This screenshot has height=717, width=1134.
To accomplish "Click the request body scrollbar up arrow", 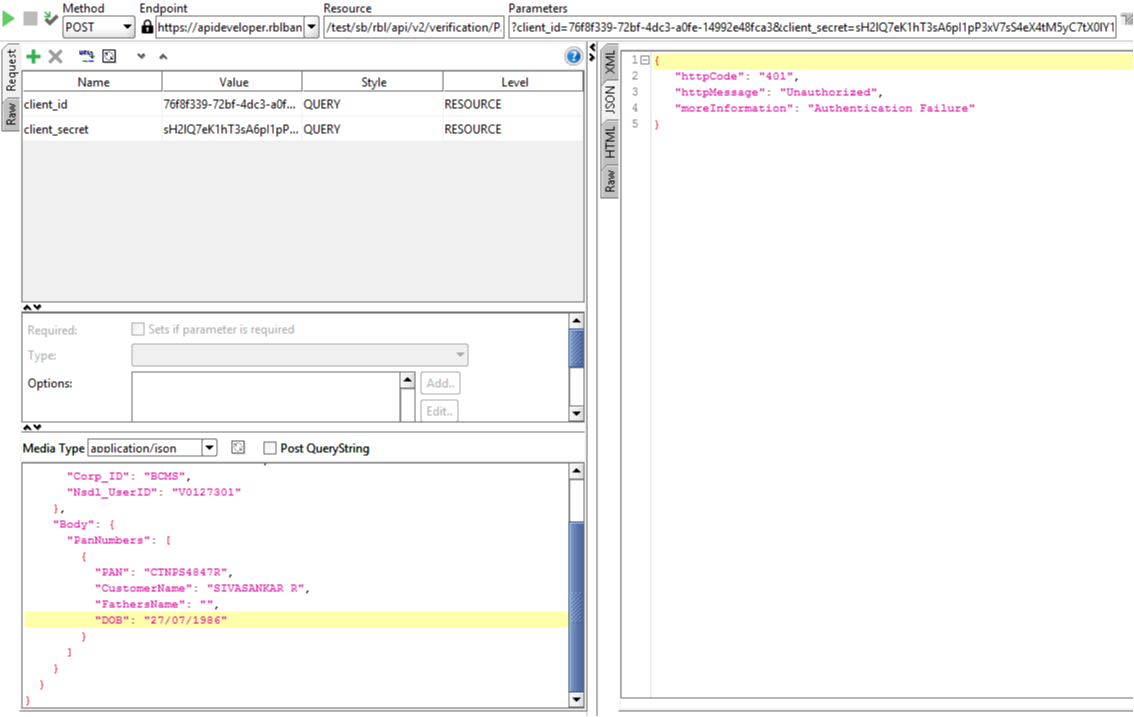I will 576,471.
